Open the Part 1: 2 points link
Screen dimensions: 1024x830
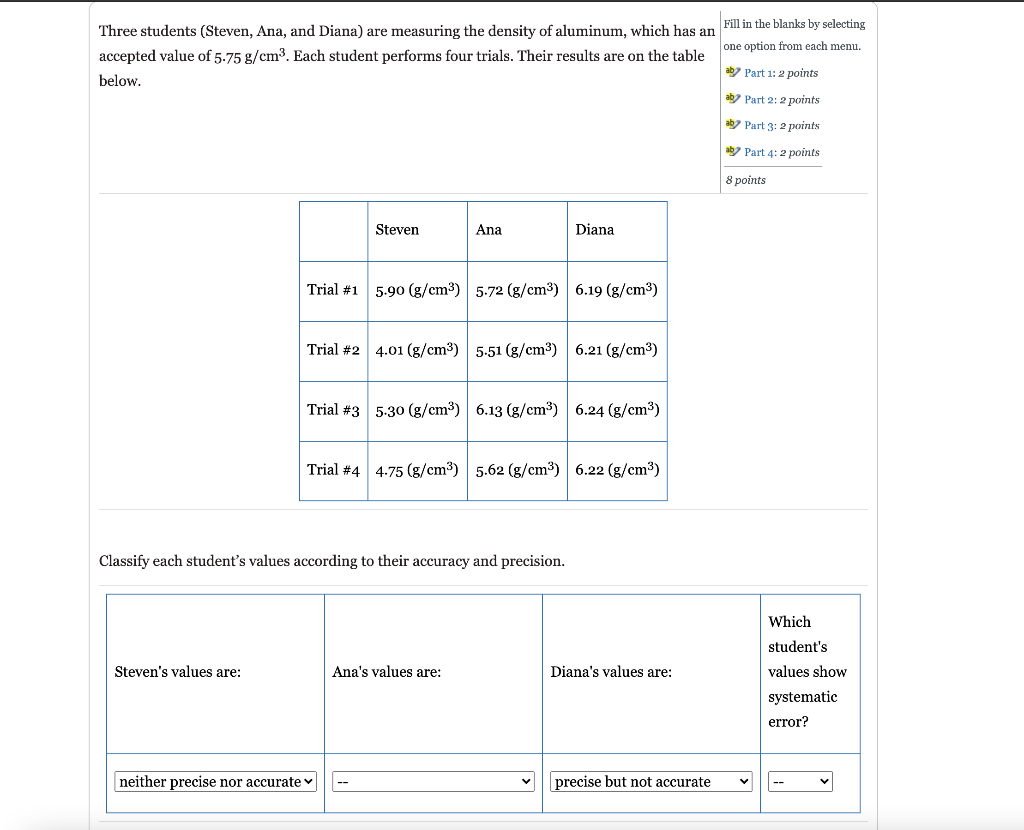[x=781, y=73]
